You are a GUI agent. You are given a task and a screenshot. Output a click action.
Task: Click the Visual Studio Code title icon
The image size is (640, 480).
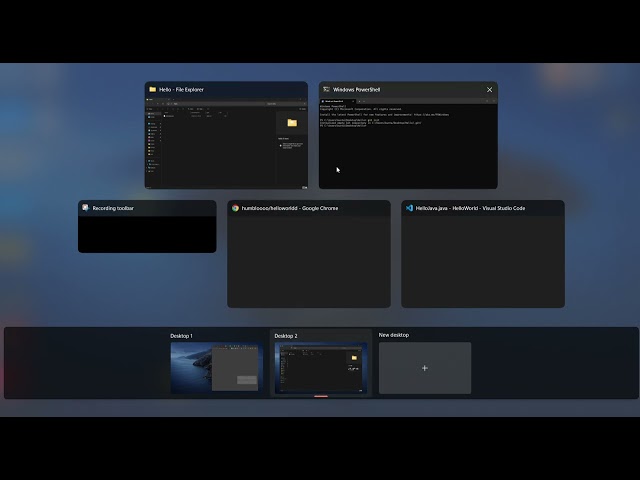click(409, 208)
